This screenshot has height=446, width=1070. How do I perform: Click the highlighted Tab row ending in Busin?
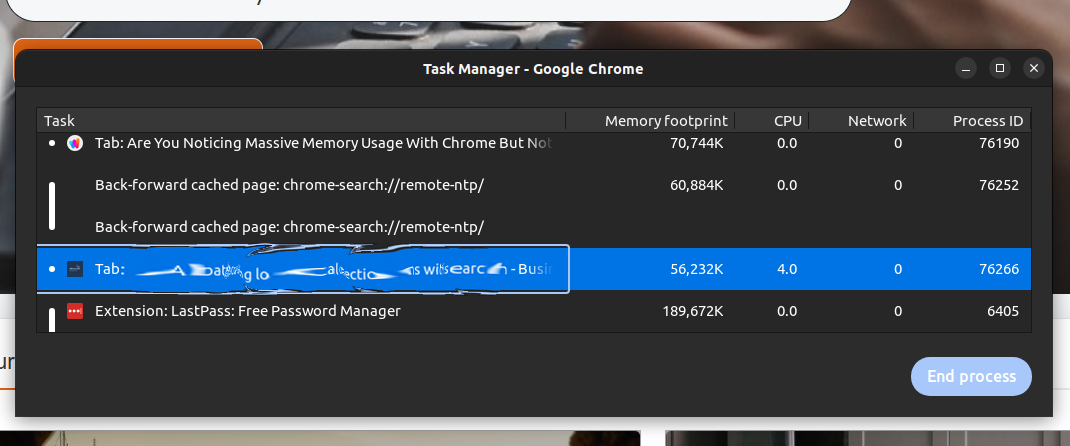[534, 269]
